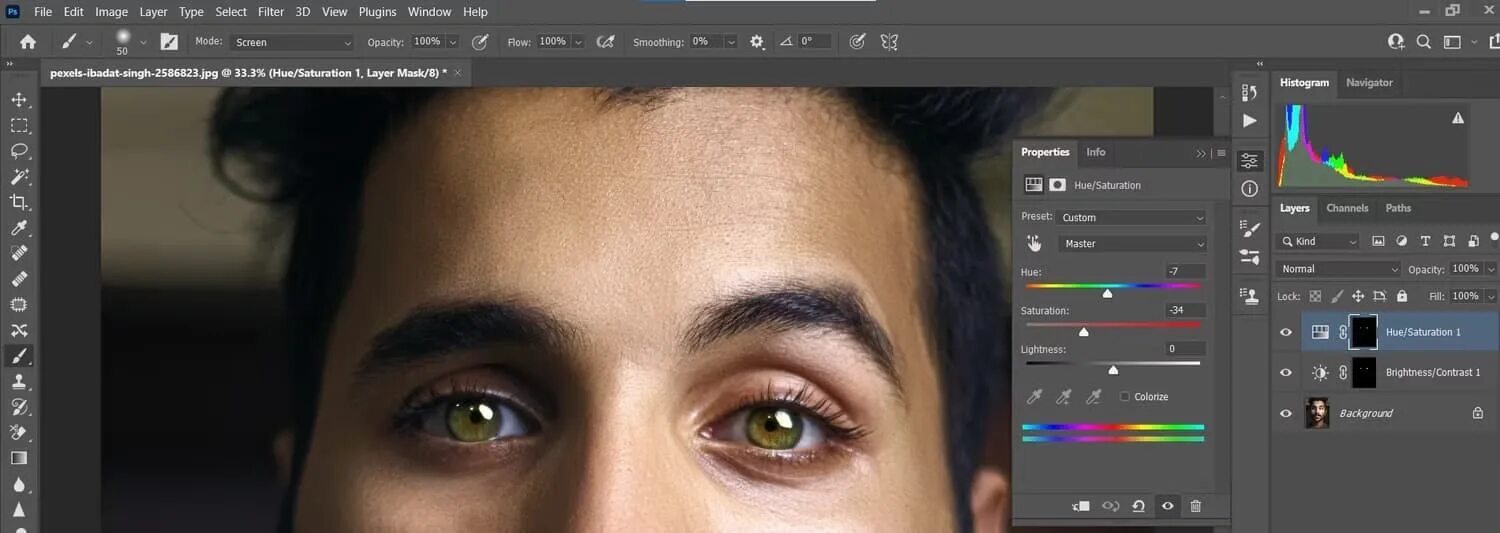Open the Adjustments properties panel icon
This screenshot has width=1500, height=533.
point(1249,161)
